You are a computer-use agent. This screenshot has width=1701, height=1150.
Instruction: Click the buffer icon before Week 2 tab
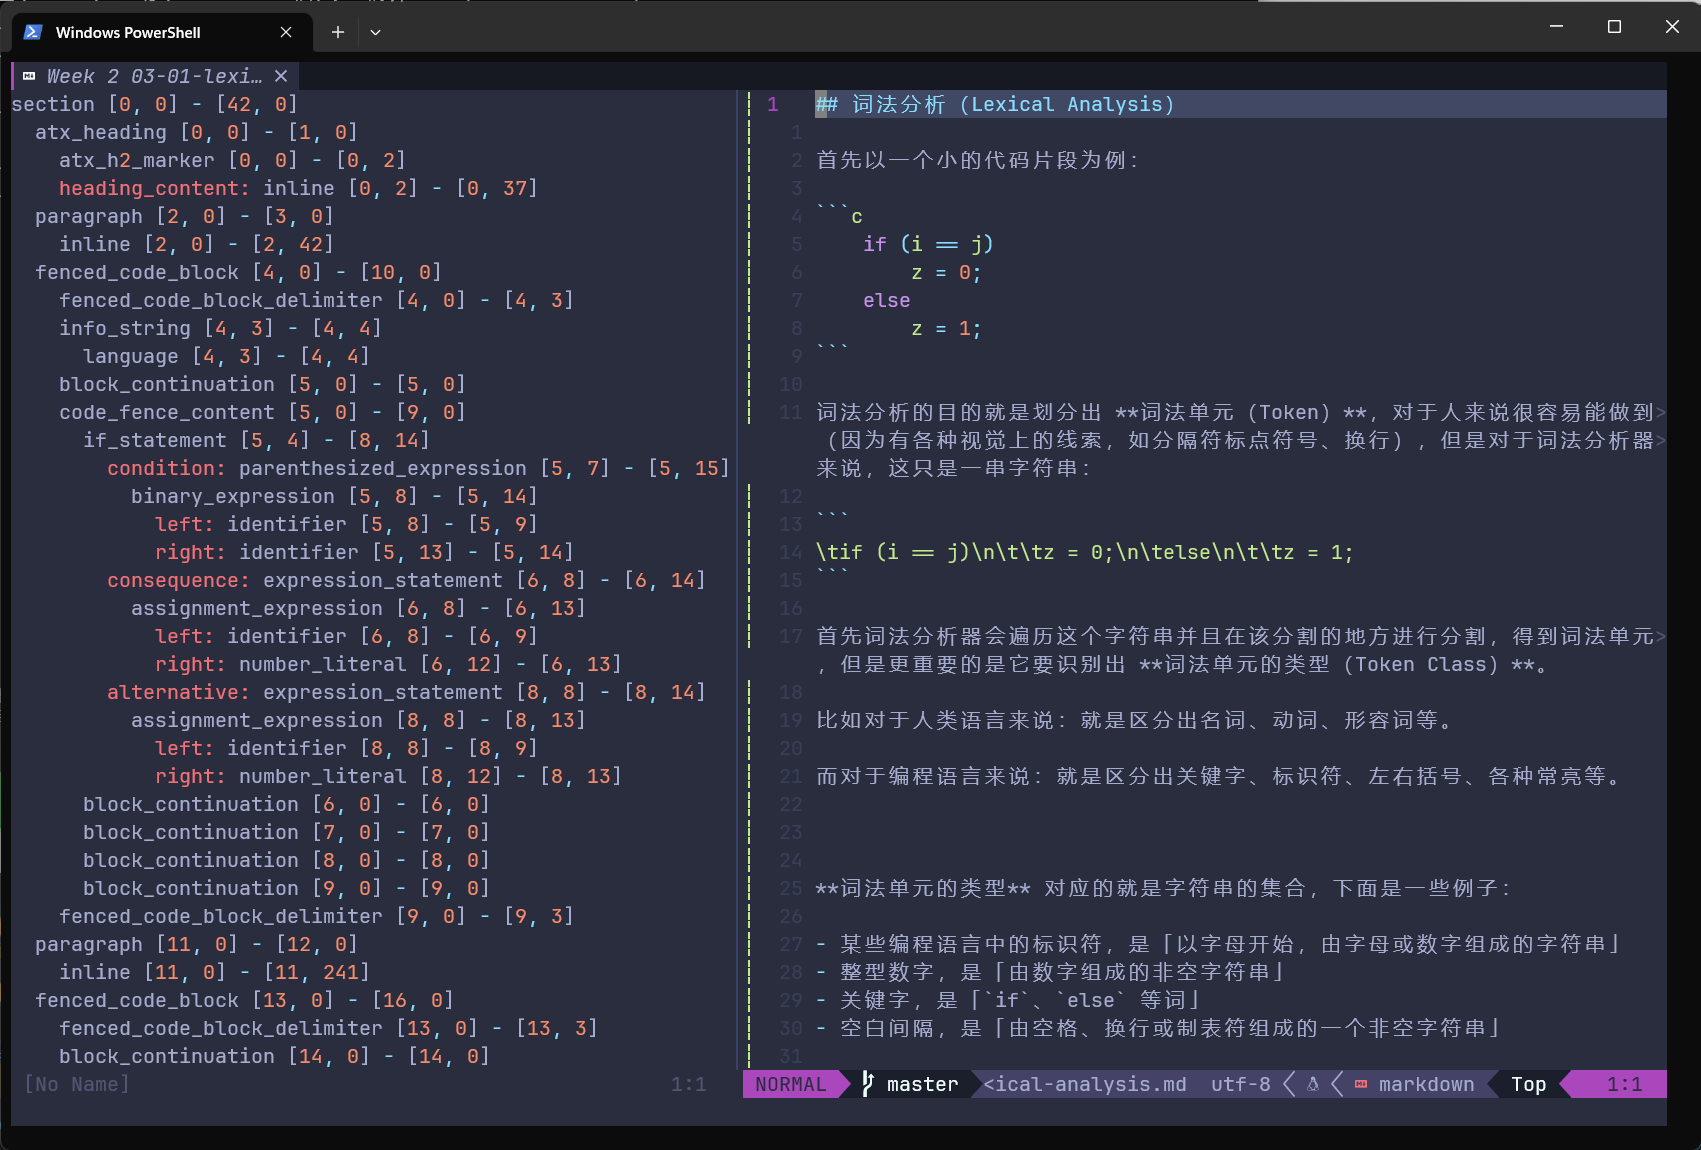[x=29, y=76]
